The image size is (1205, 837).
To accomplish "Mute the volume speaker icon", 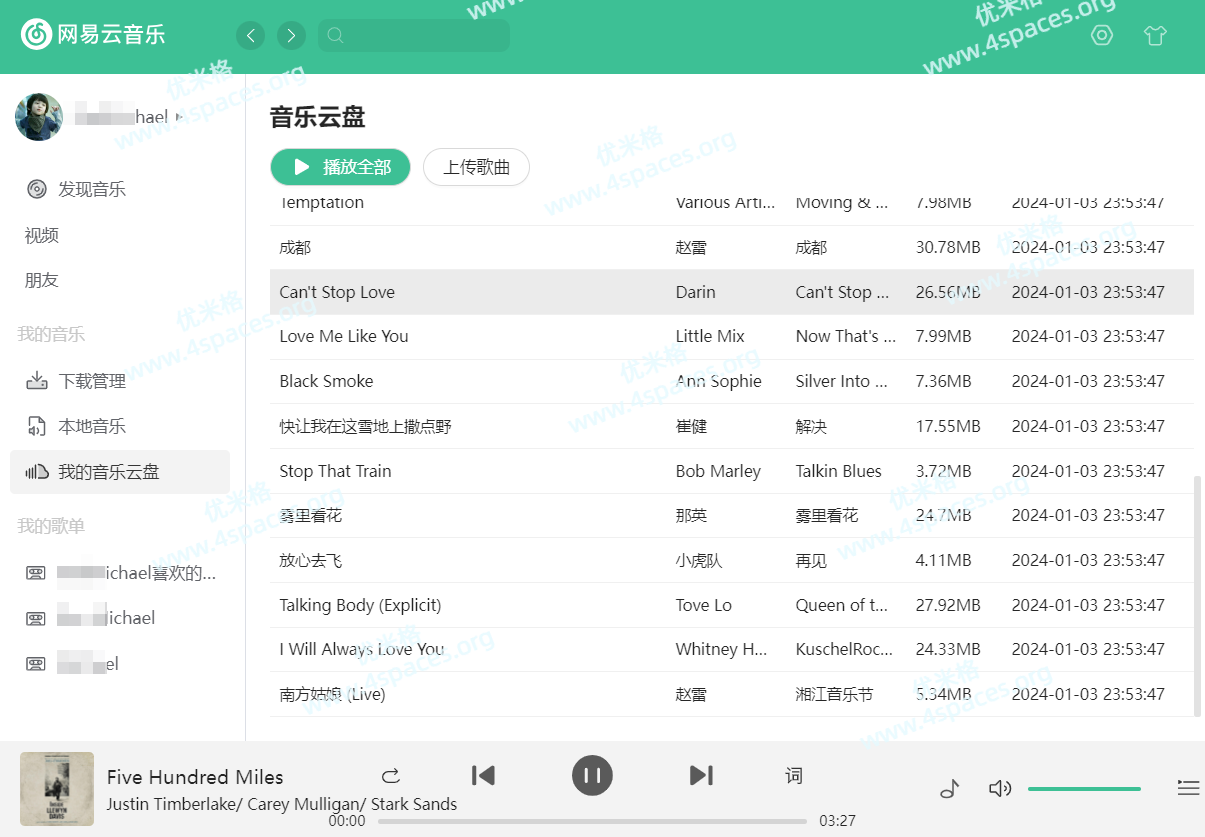I will 999,789.
